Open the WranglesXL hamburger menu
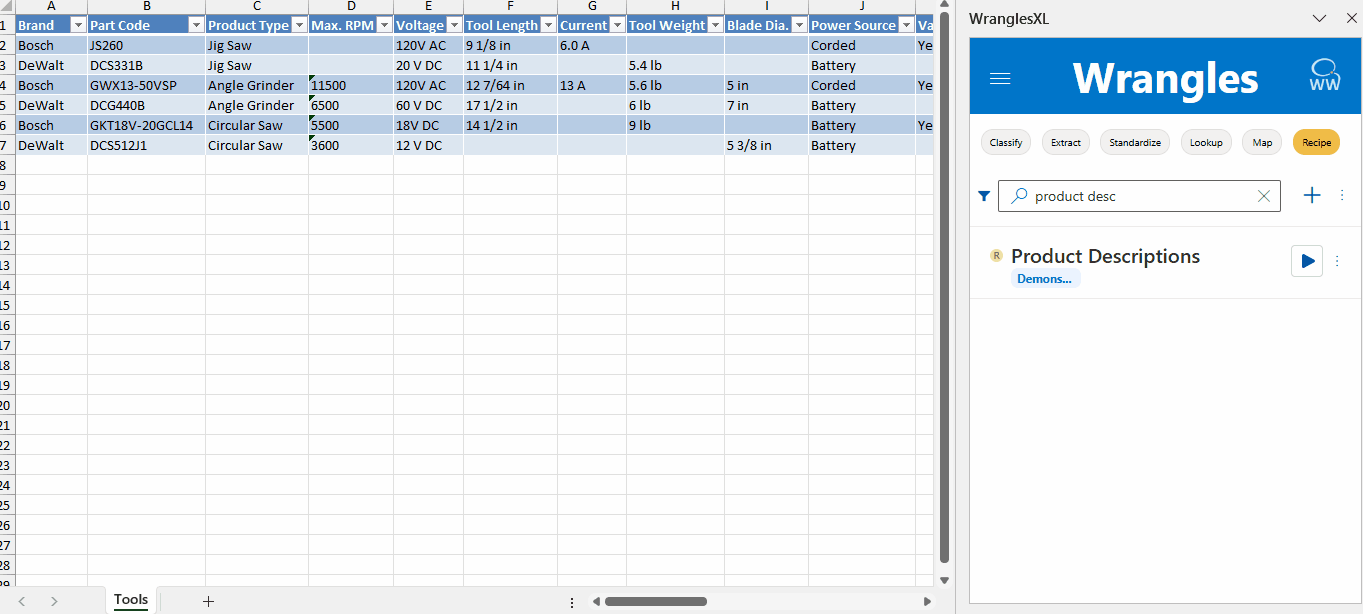Viewport: 1363px width, 614px height. (x=1000, y=78)
